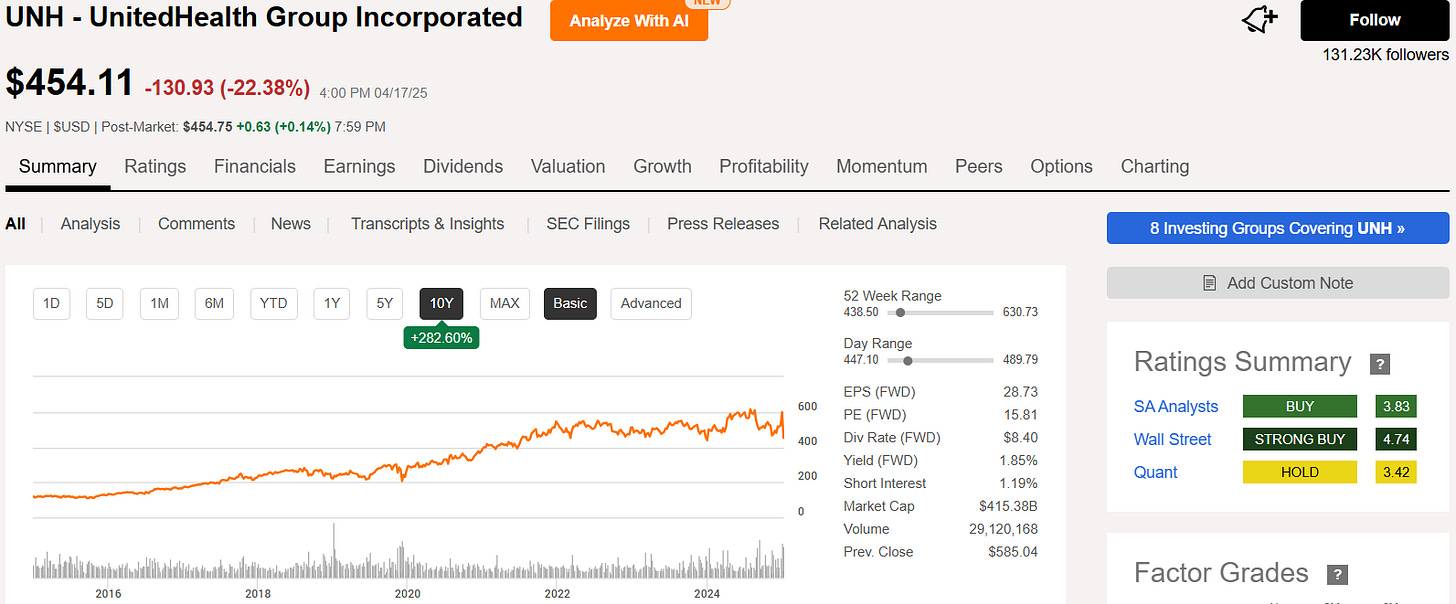Click the Day Range slider marker
This screenshot has height=604, width=1456.
[908, 360]
